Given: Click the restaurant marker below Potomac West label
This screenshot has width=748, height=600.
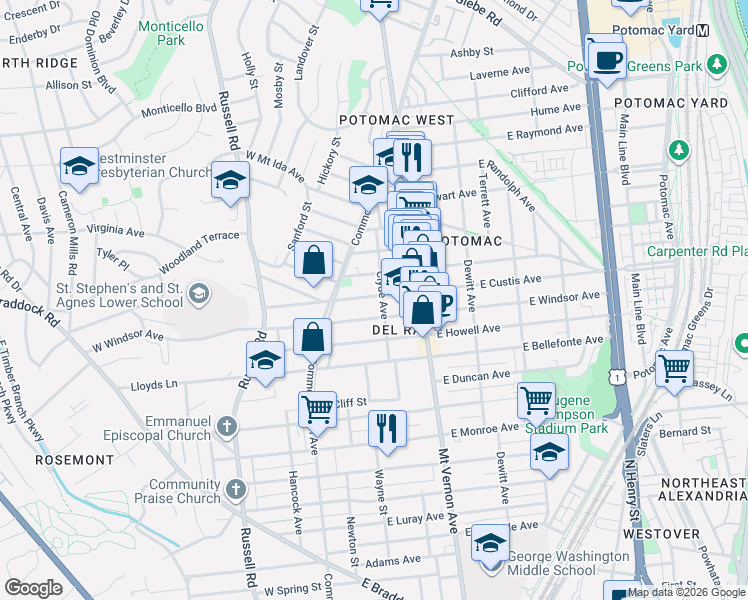Looking at the screenshot, I should (x=413, y=159).
